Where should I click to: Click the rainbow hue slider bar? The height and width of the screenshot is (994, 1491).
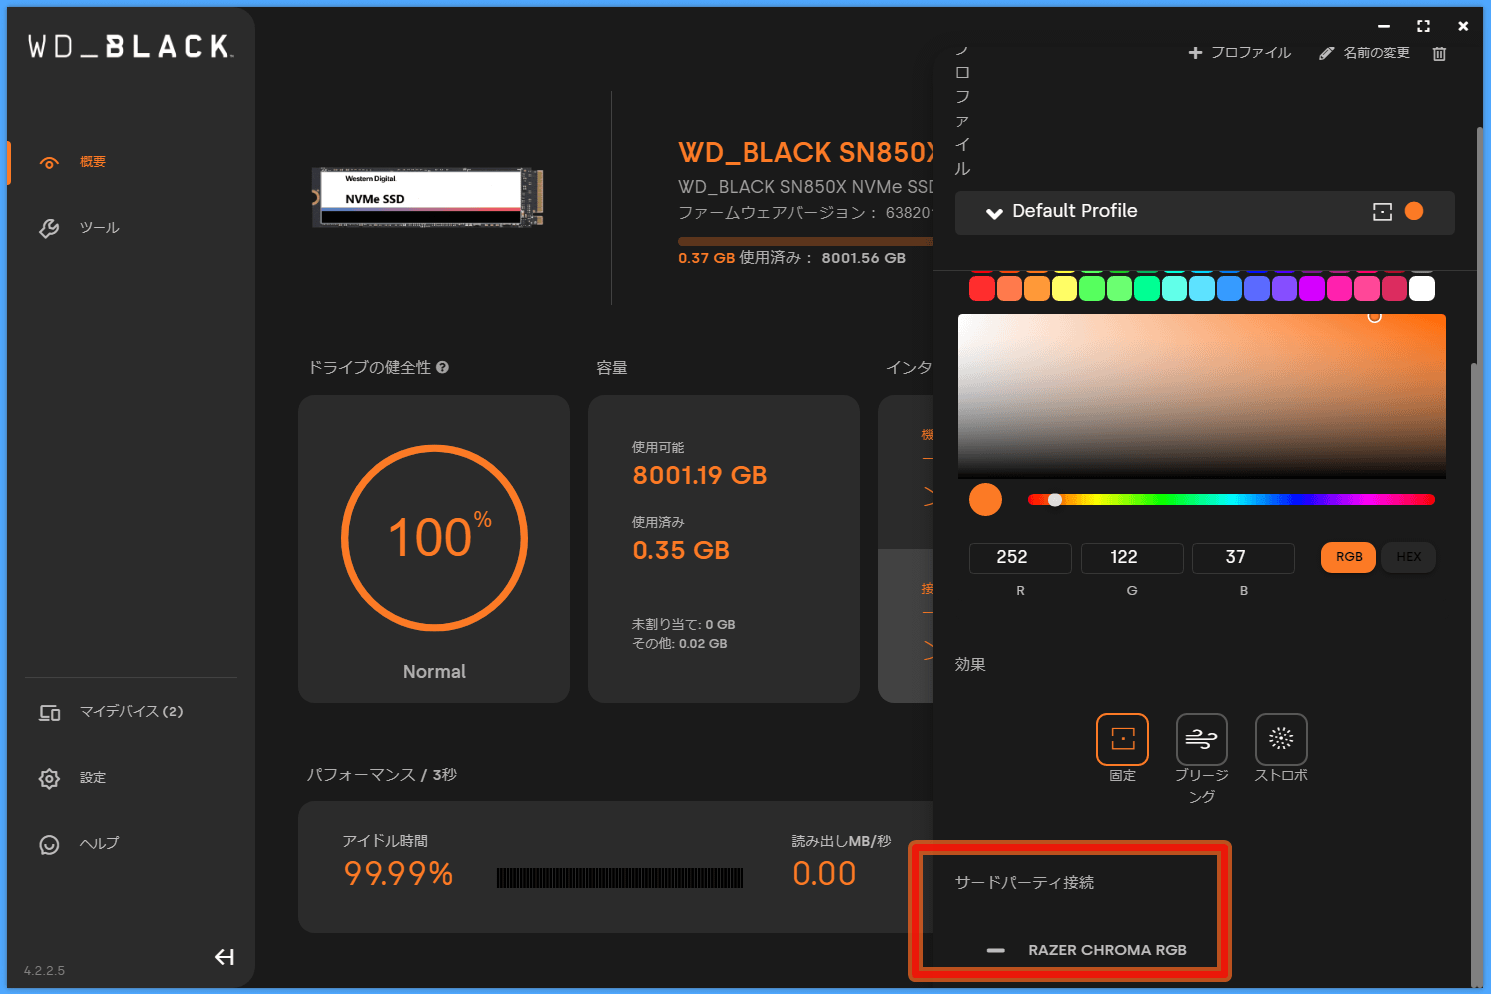1231,500
